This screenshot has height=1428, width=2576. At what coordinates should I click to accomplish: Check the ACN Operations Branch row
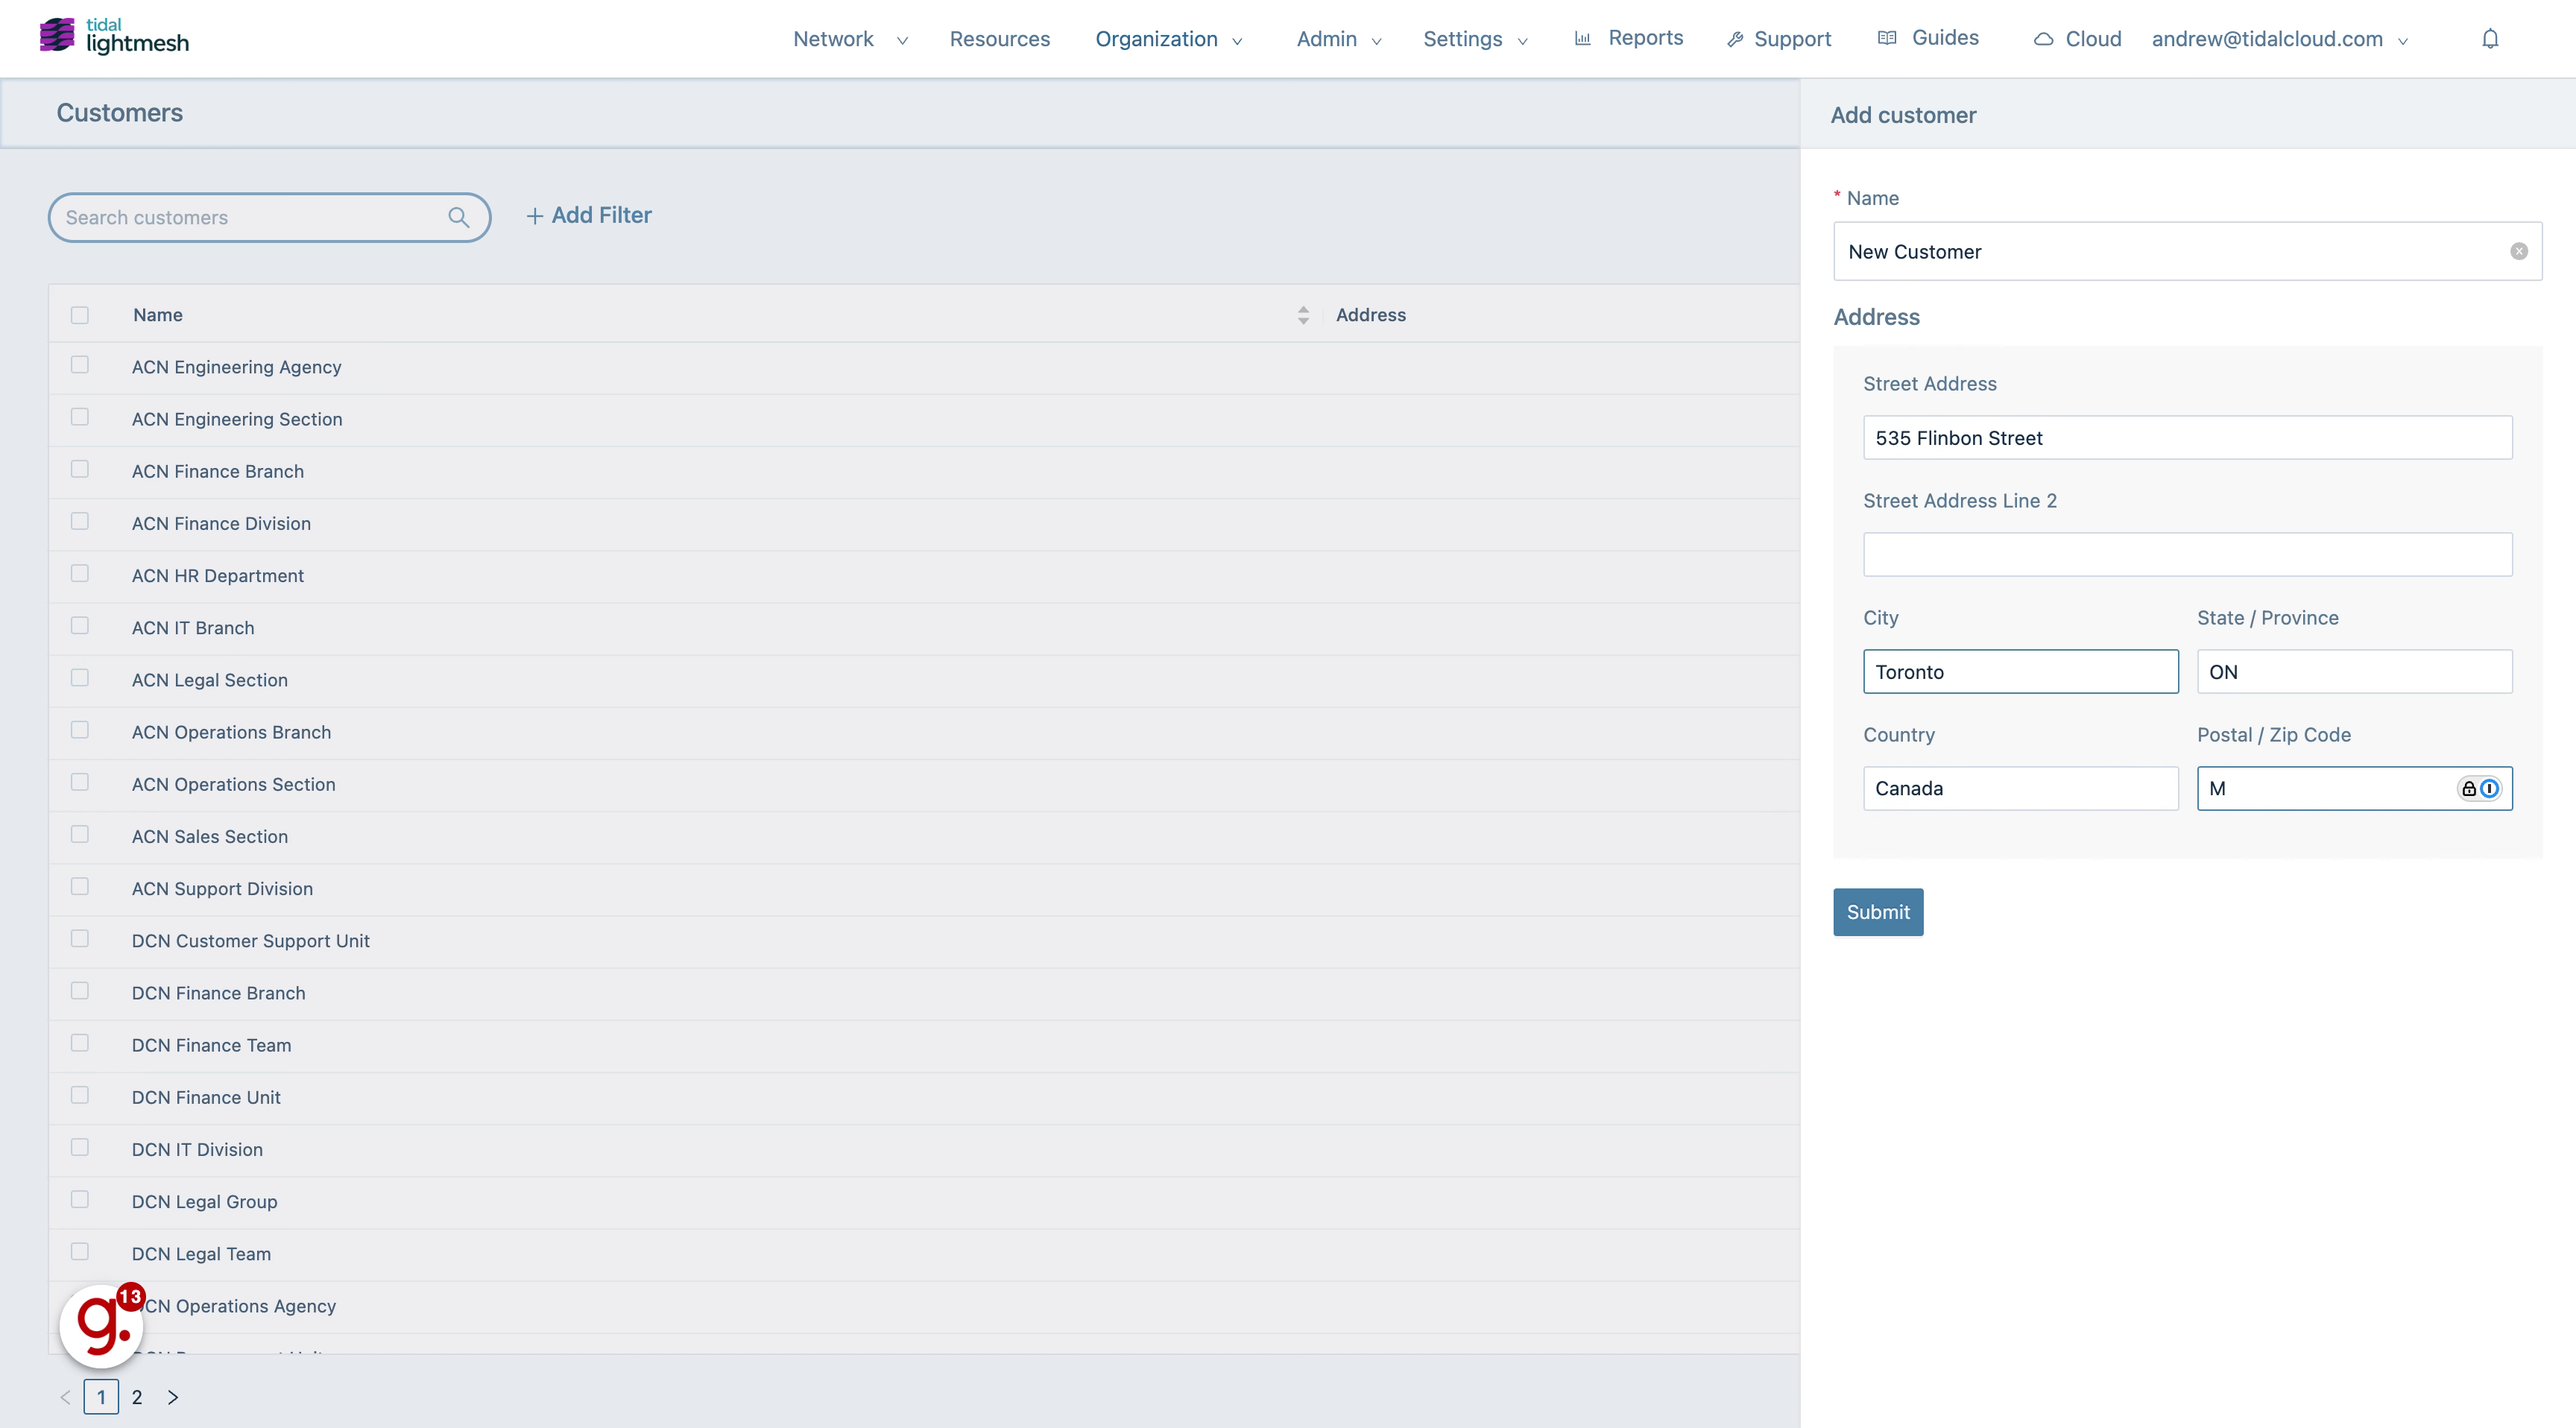(x=80, y=730)
